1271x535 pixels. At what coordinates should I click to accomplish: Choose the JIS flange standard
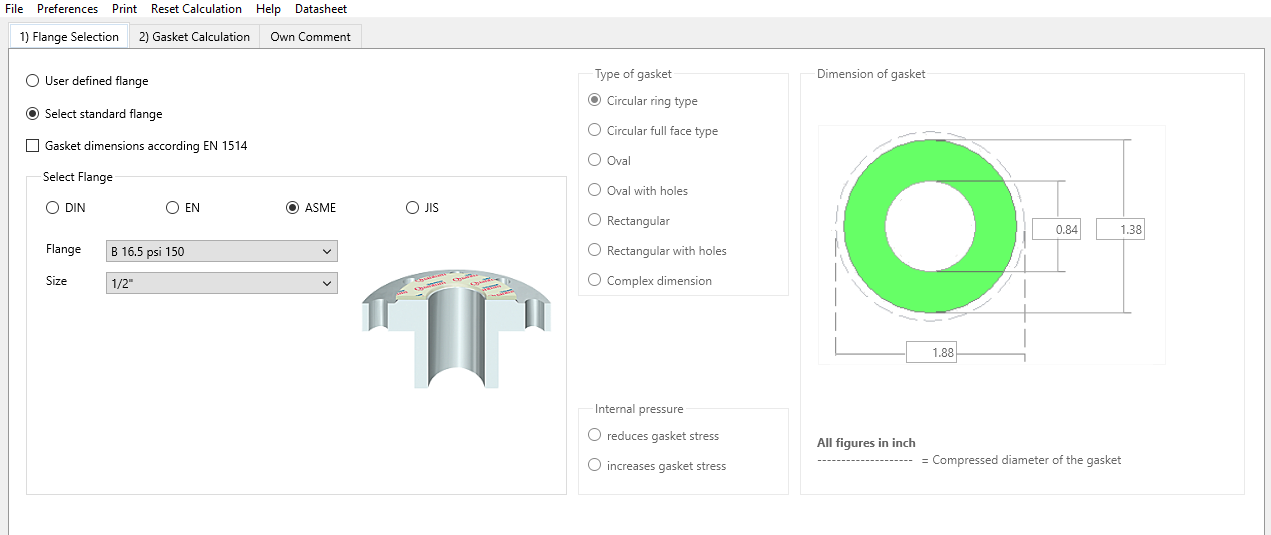(413, 208)
